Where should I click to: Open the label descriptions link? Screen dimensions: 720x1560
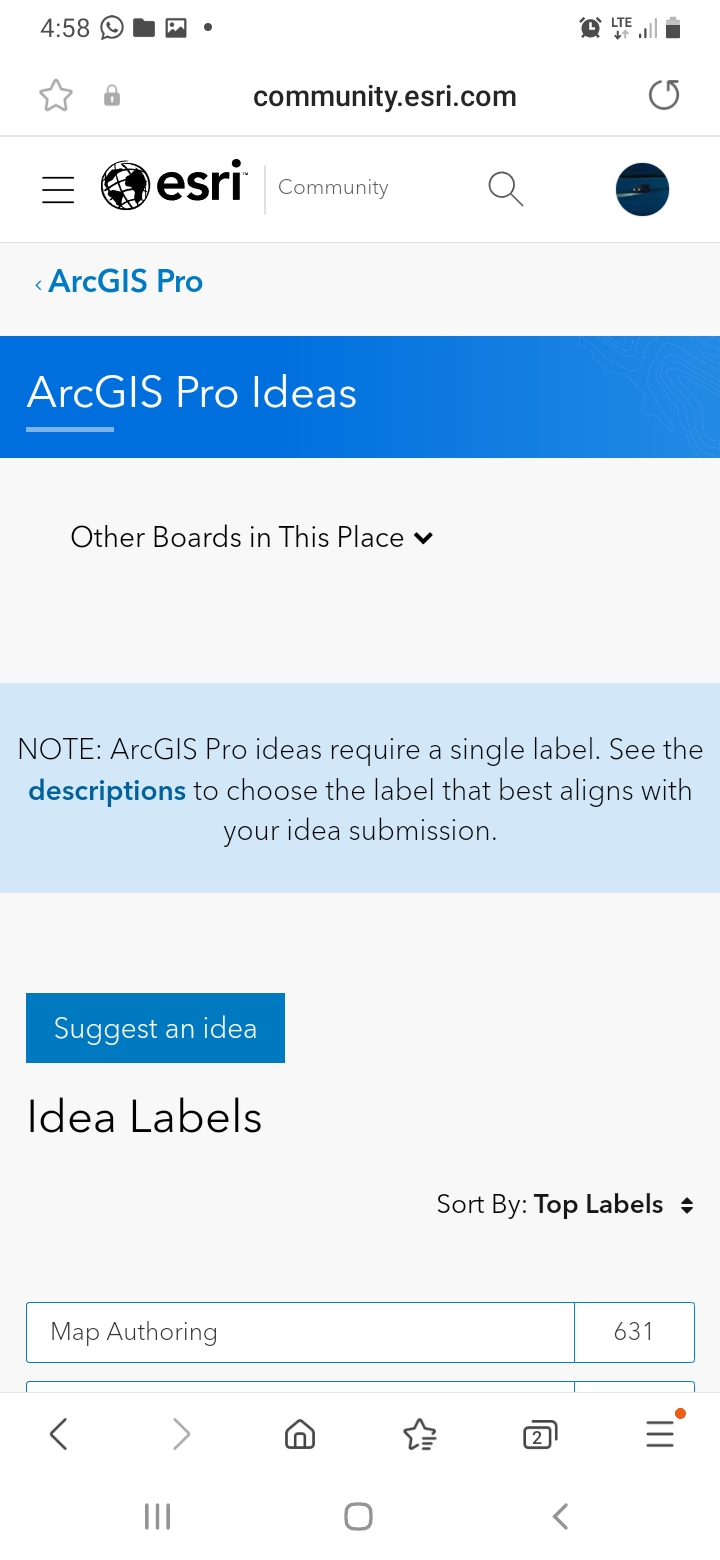coord(107,790)
